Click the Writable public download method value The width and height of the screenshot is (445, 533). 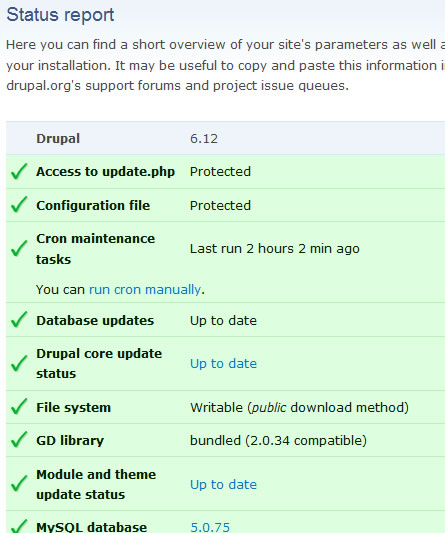tap(299, 407)
